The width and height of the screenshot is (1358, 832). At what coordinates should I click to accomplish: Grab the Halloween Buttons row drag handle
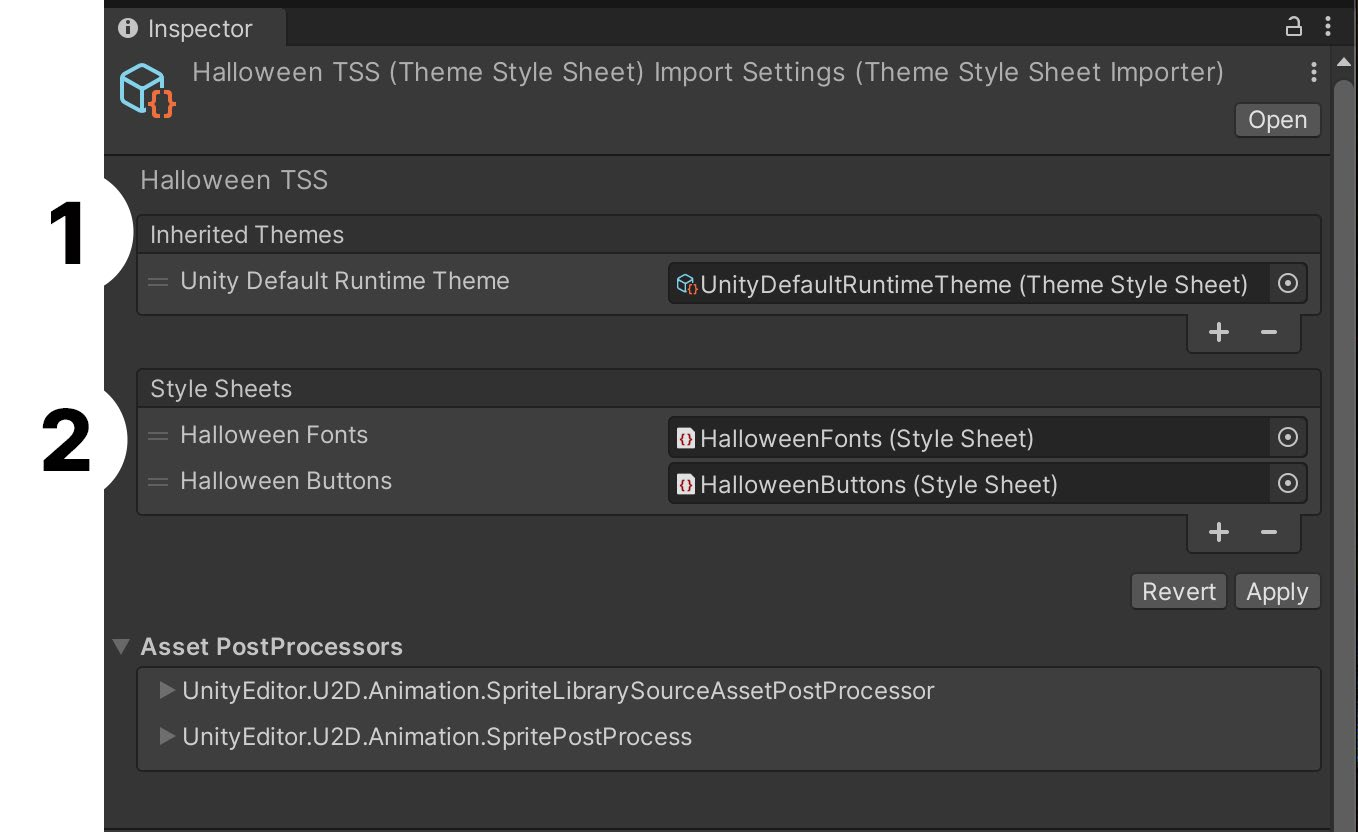coord(158,482)
